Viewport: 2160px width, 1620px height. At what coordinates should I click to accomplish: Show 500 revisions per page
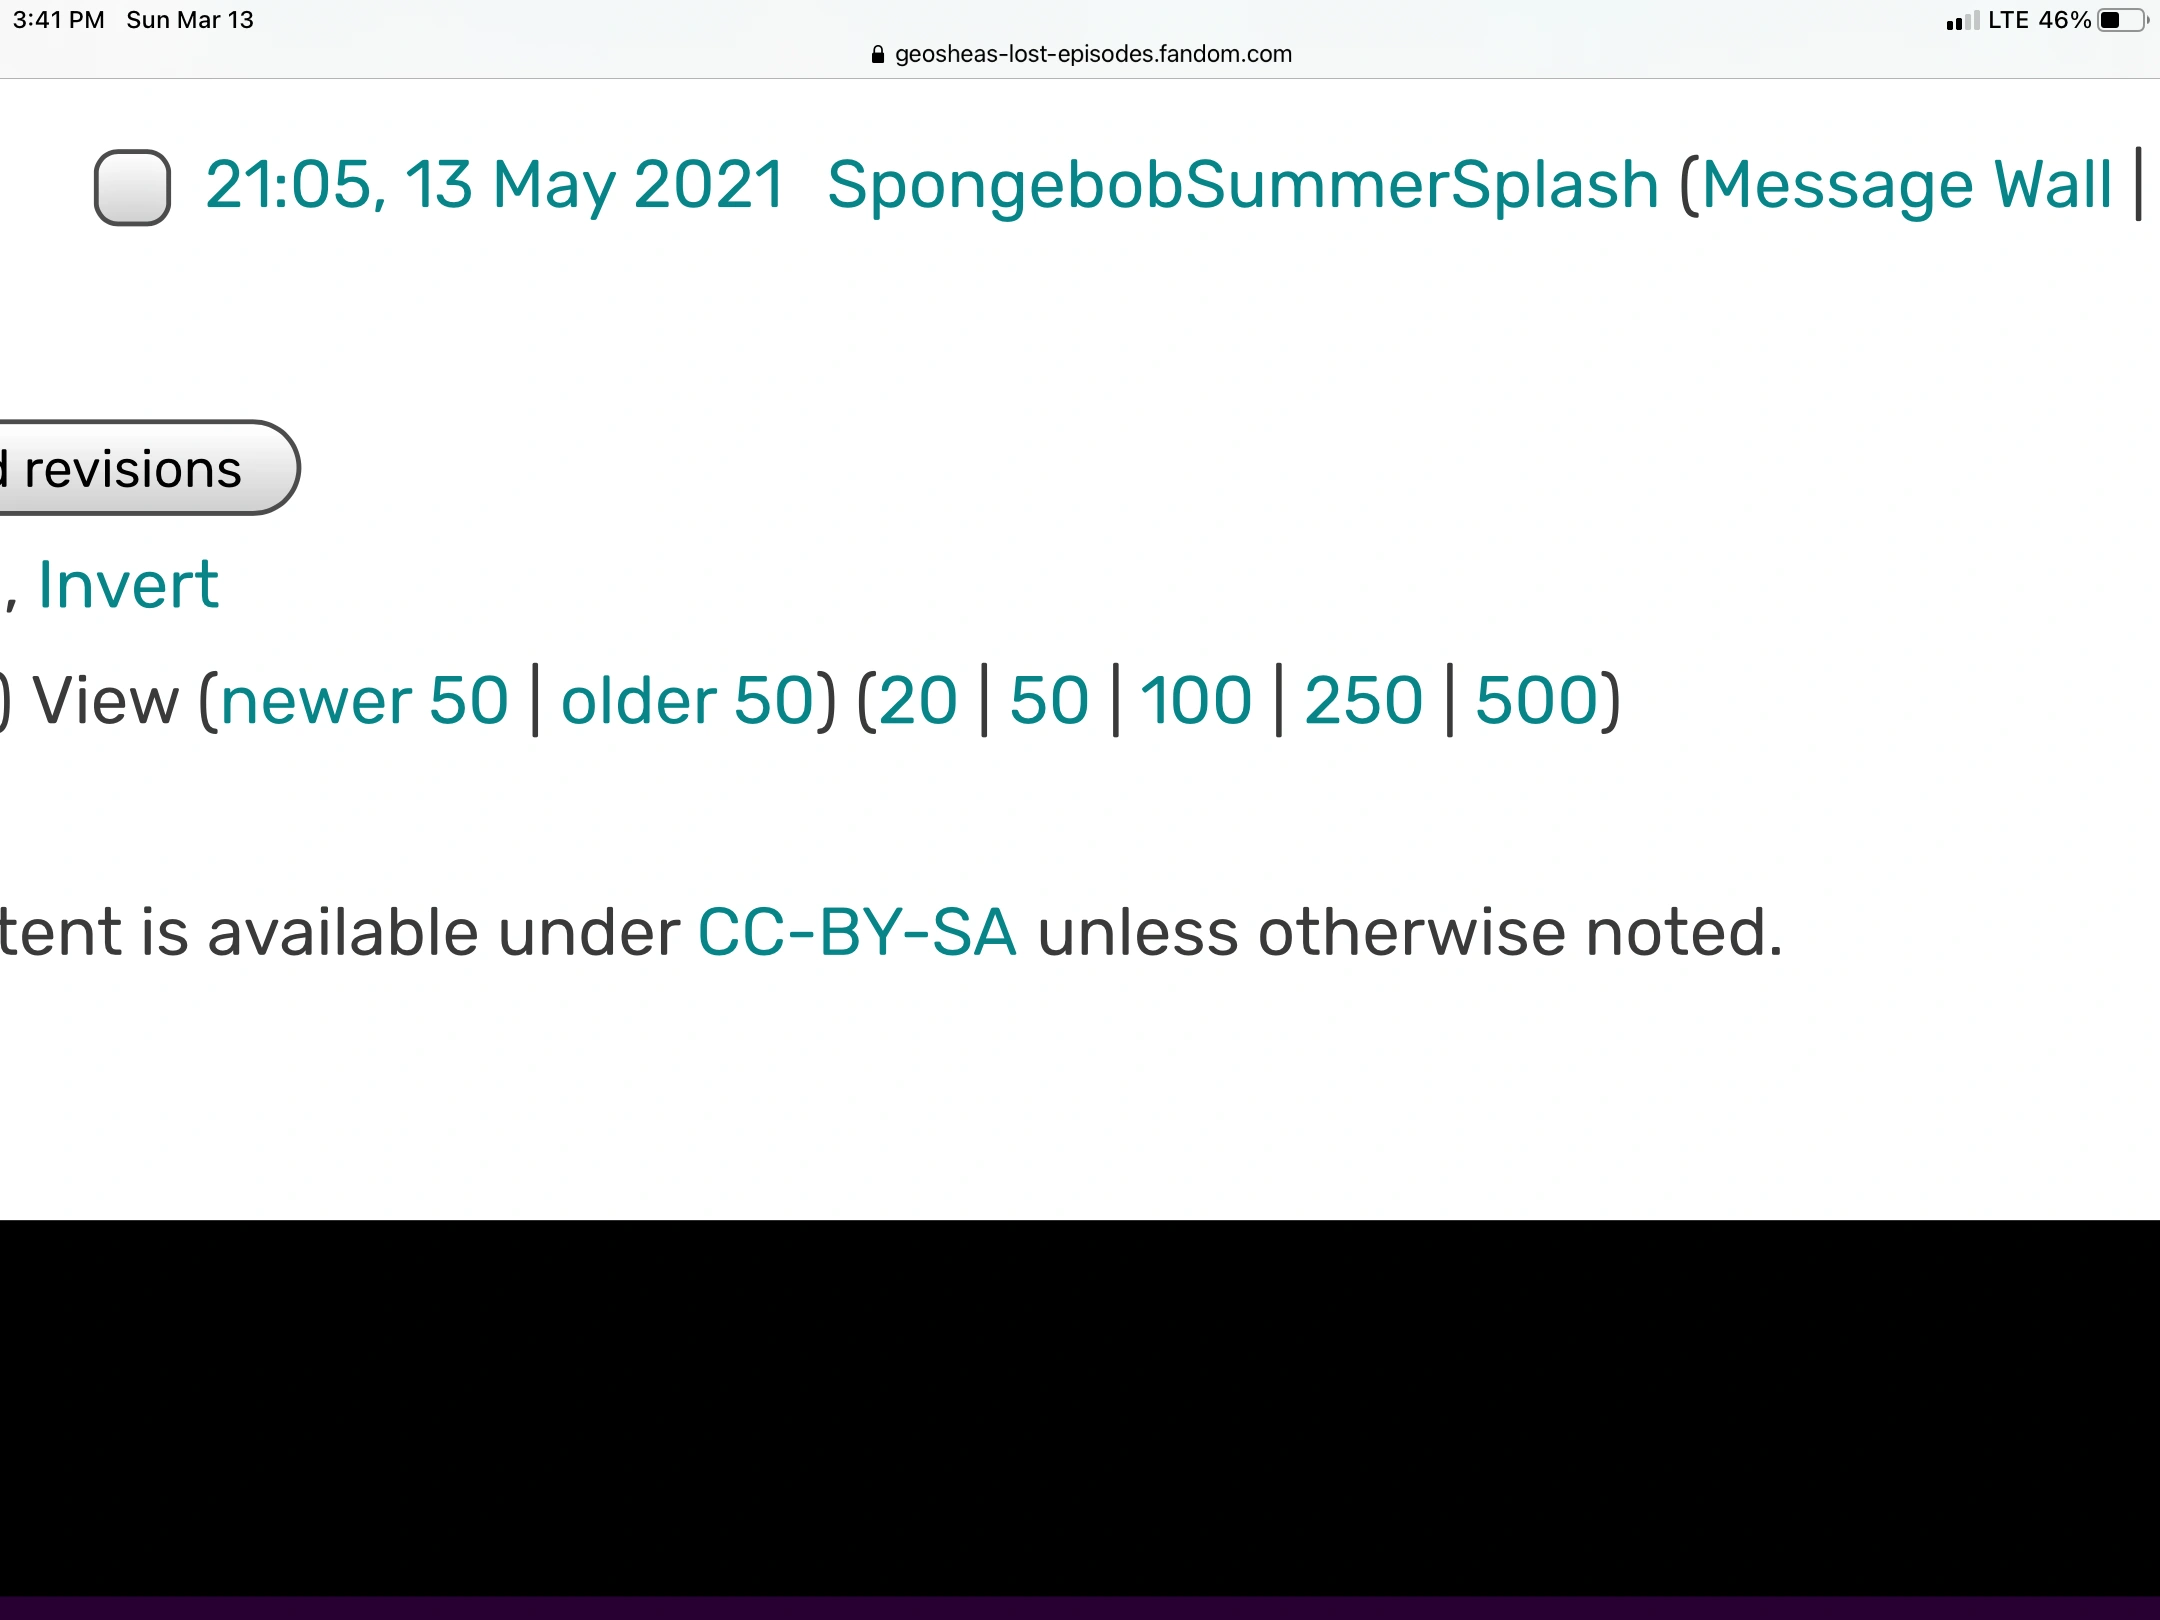point(1538,700)
